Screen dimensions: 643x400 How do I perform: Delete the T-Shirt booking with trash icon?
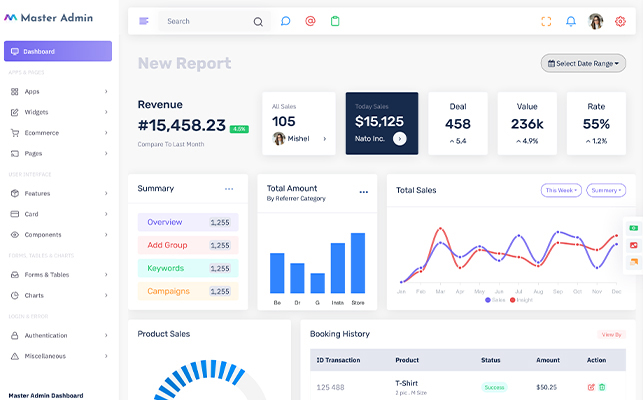[x=602, y=387]
